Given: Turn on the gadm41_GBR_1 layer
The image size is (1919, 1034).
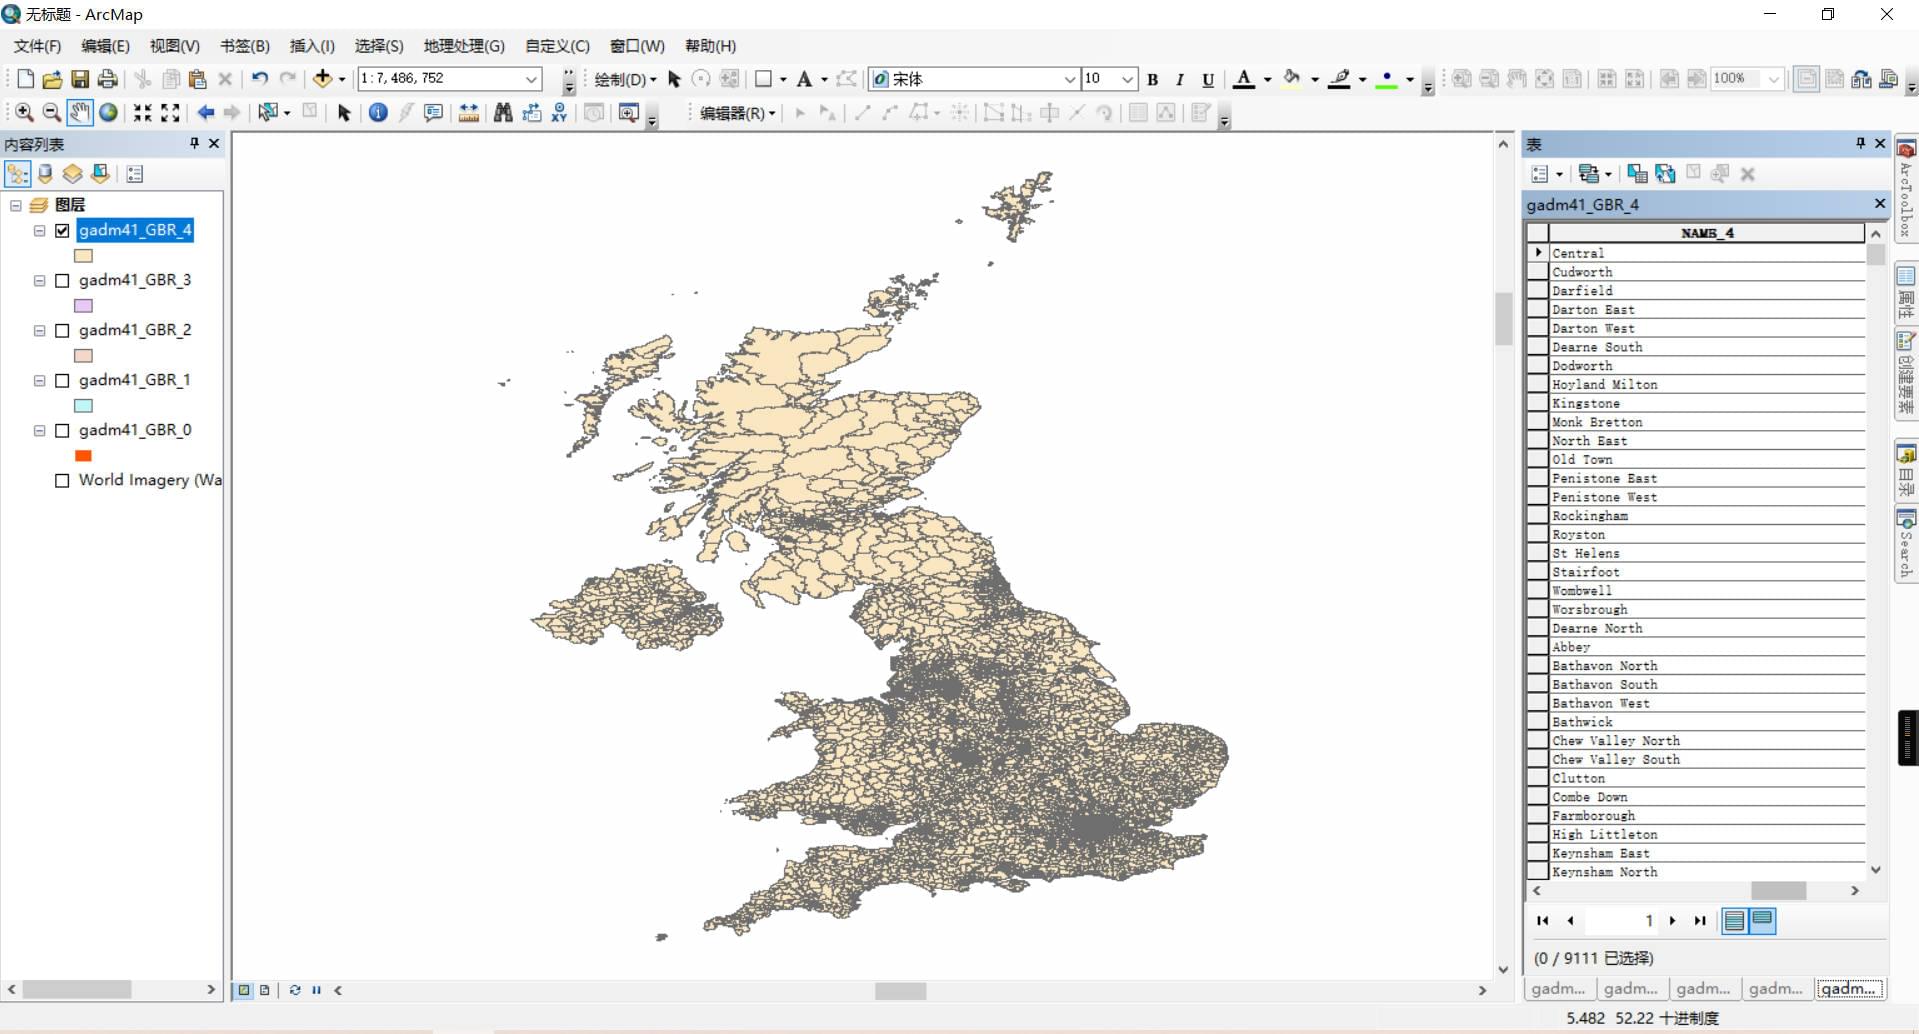Looking at the screenshot, I should click(x=62, y=380).
